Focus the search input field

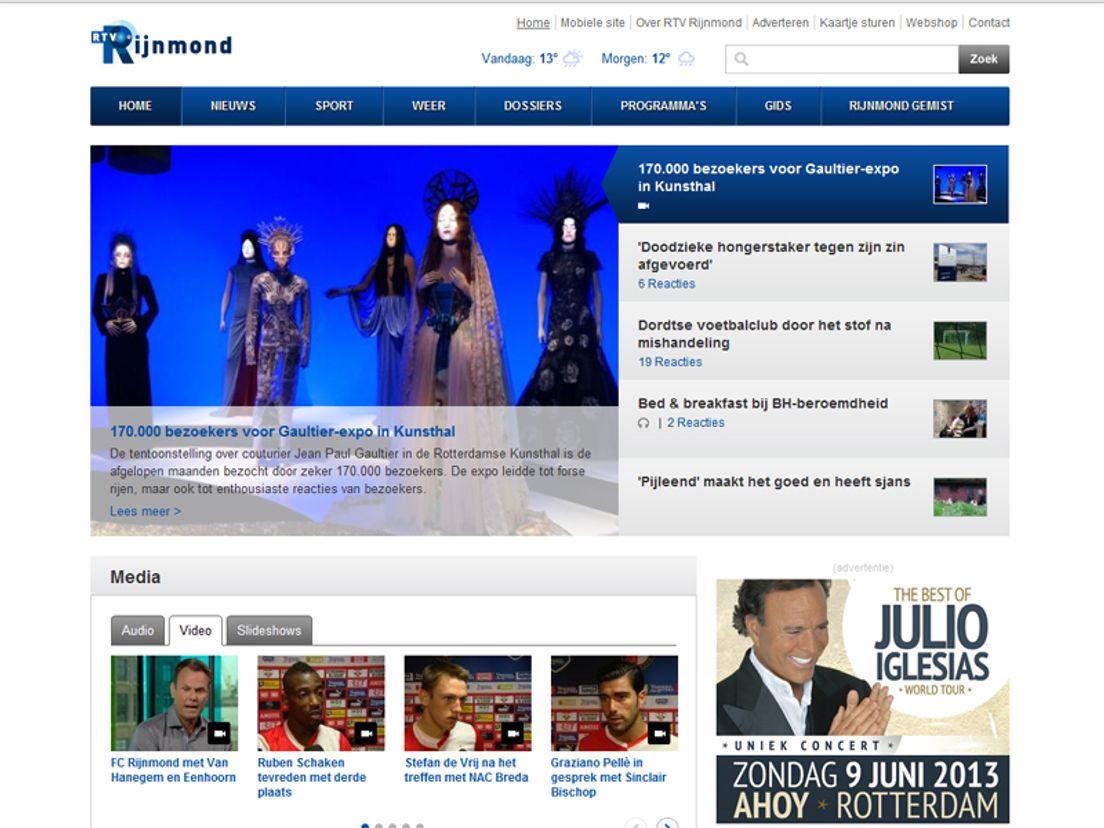(842, 59)
